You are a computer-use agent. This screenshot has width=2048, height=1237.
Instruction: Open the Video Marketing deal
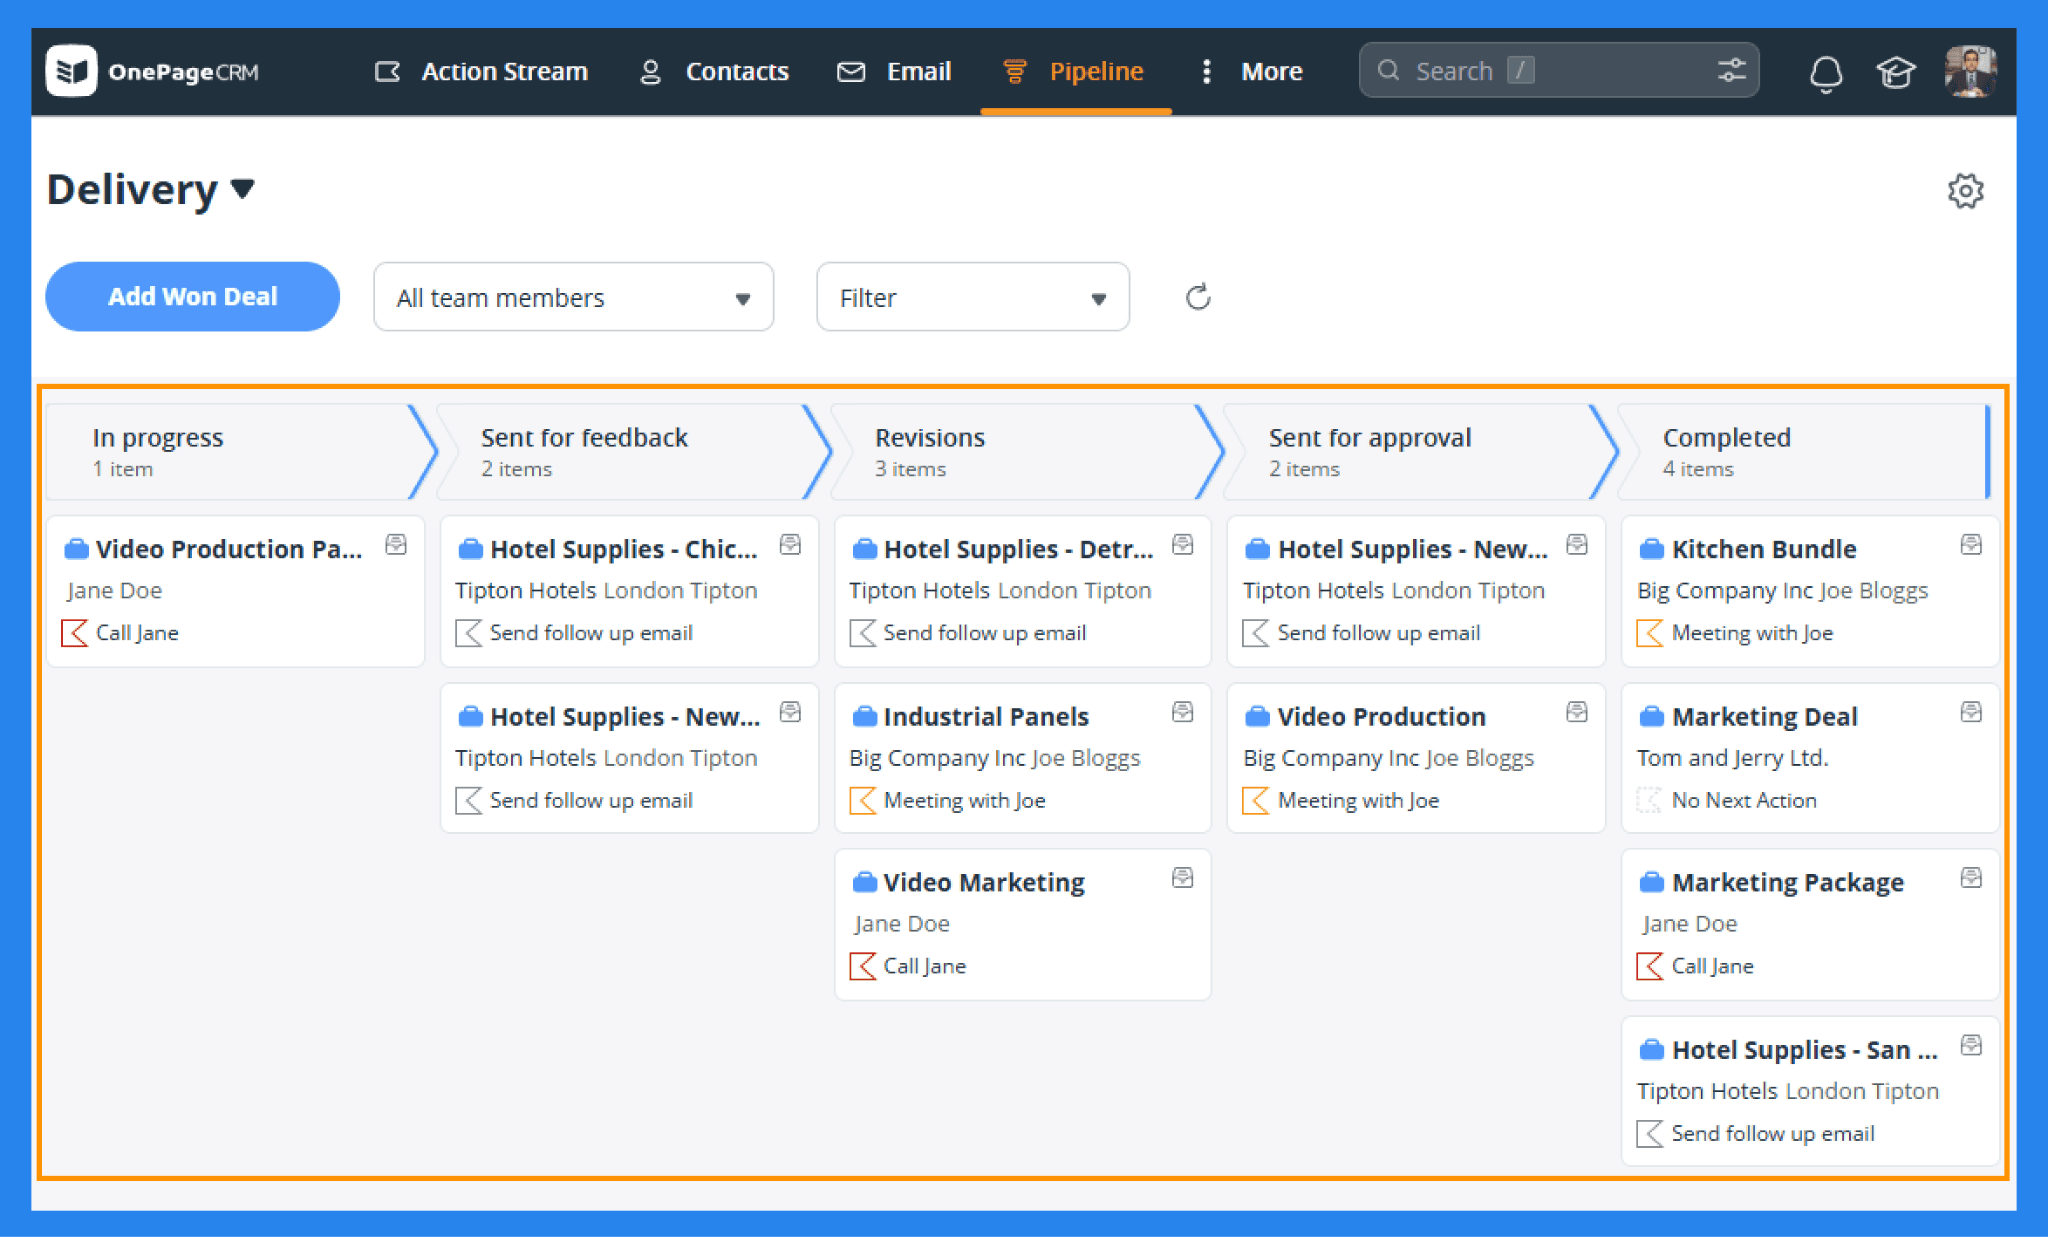click(984, 882)
